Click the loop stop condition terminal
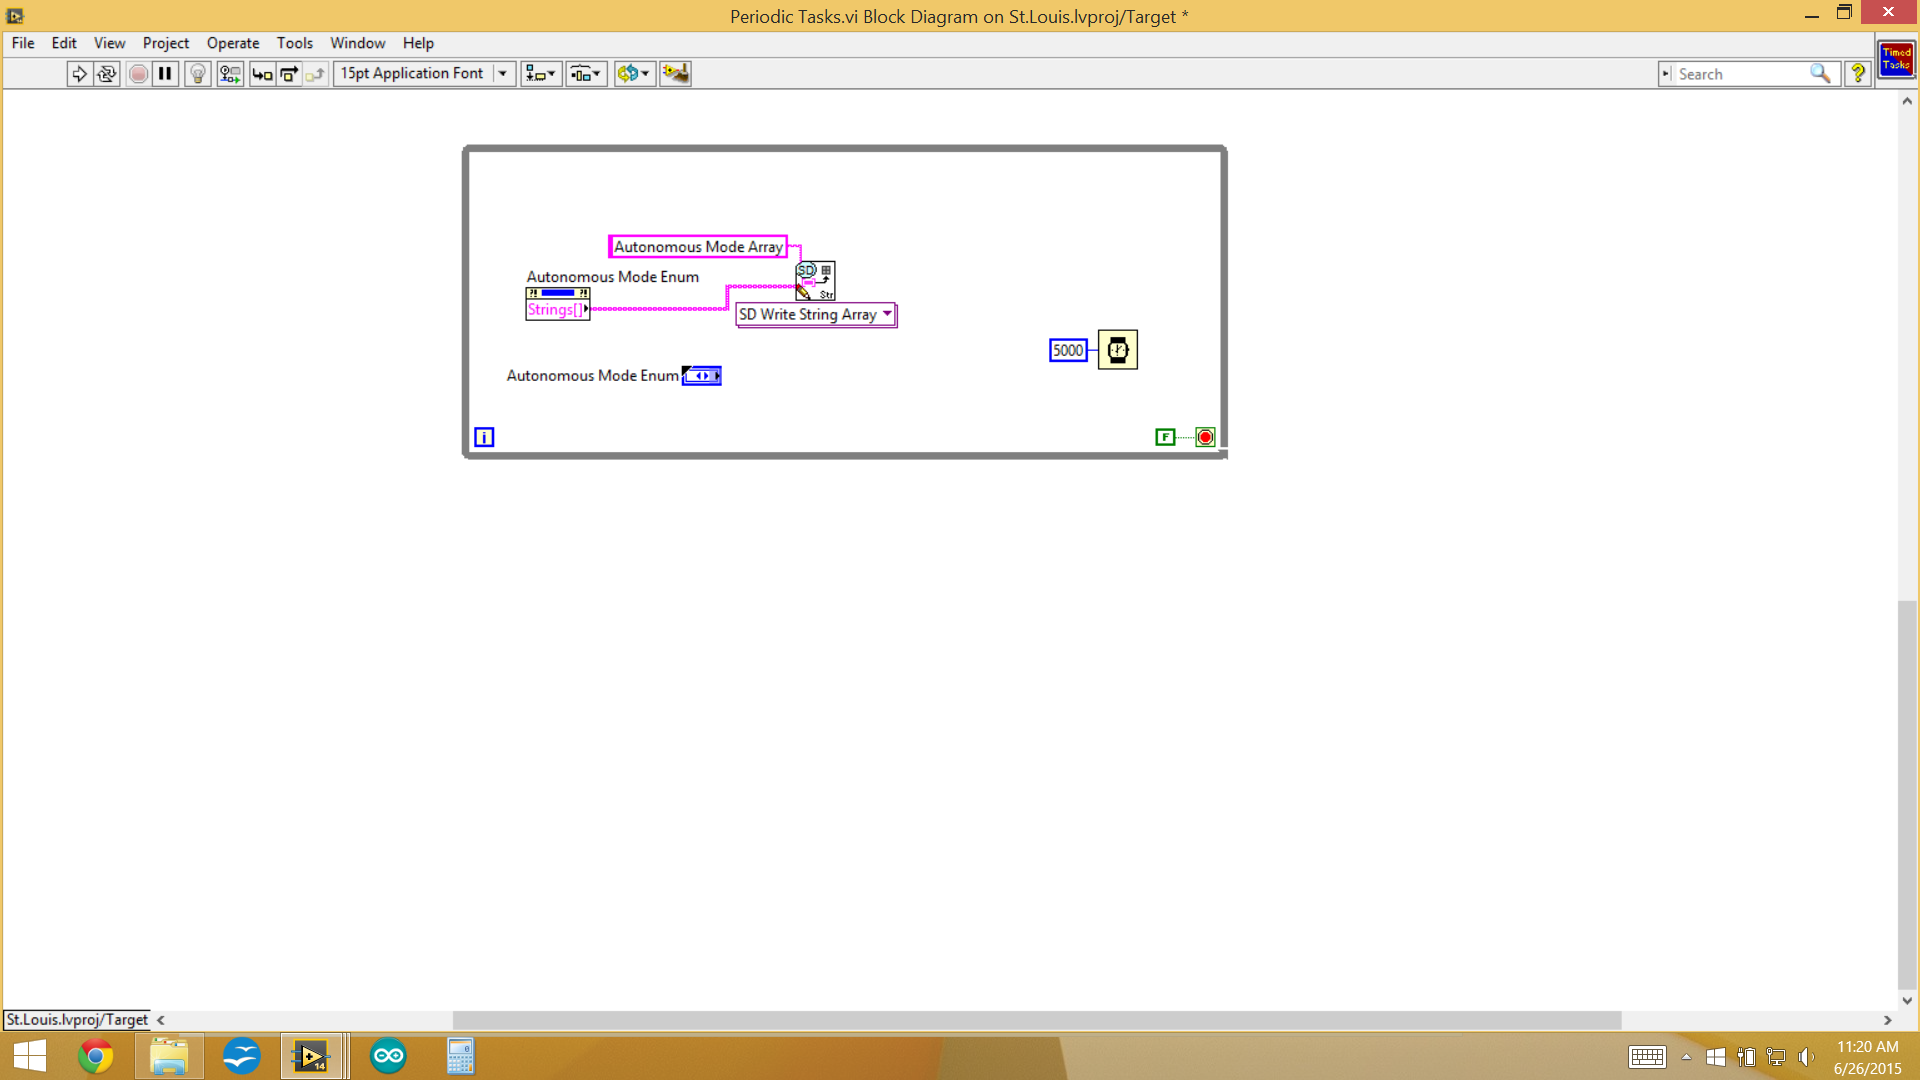Screen dimensions: 1920x1080 (x=1205, y=437)
